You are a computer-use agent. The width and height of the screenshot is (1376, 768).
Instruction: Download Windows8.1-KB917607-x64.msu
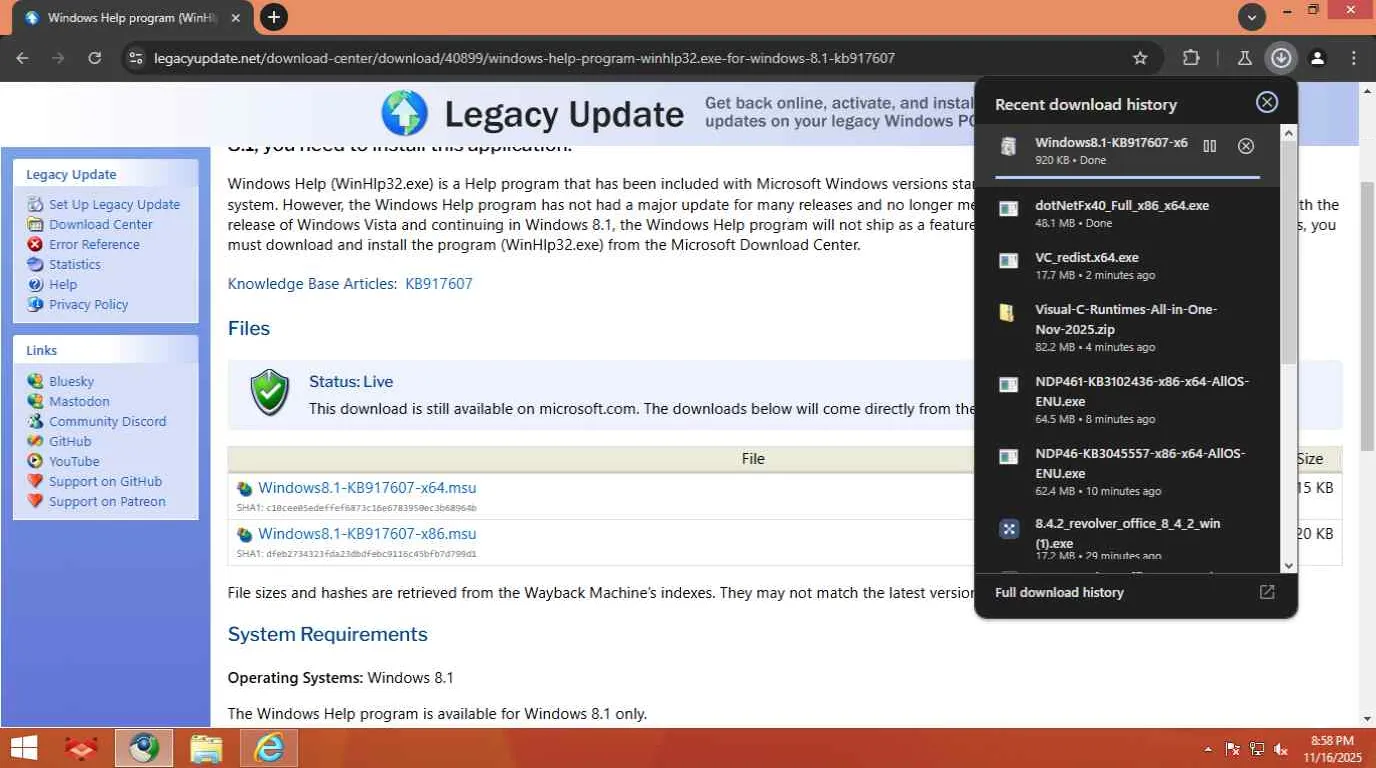367,488
